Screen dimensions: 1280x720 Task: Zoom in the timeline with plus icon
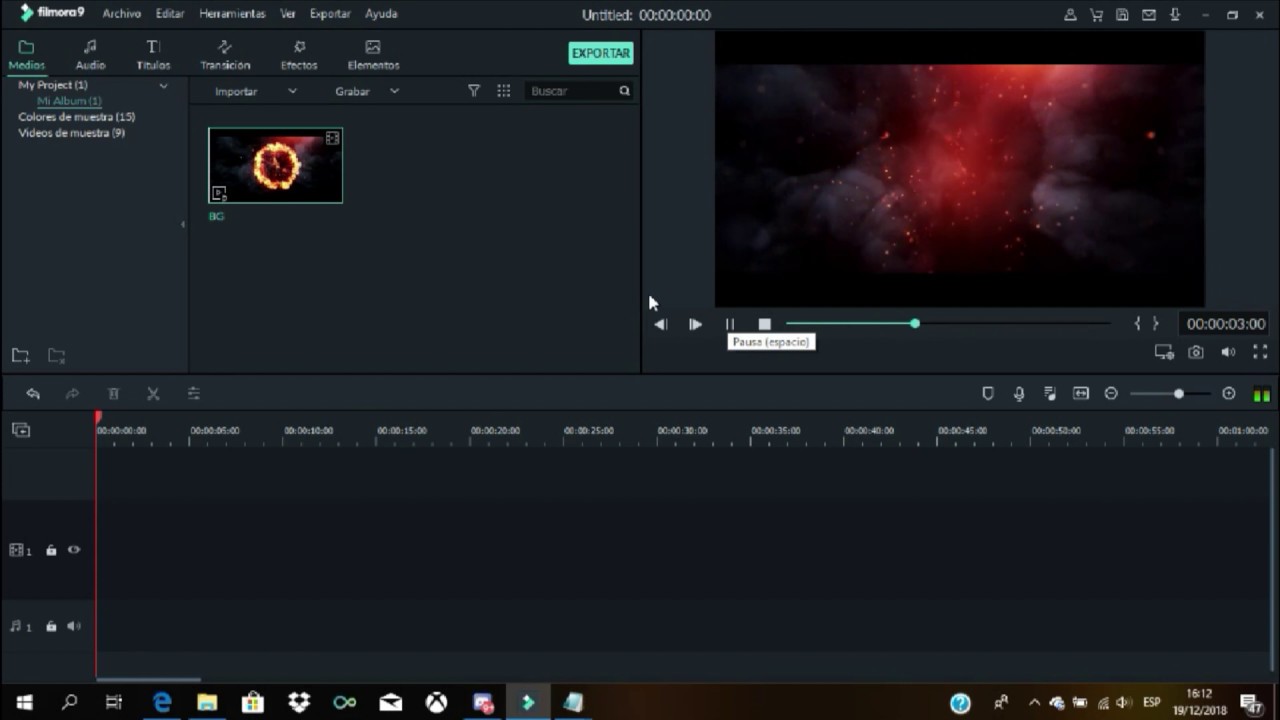point(1229,394)
